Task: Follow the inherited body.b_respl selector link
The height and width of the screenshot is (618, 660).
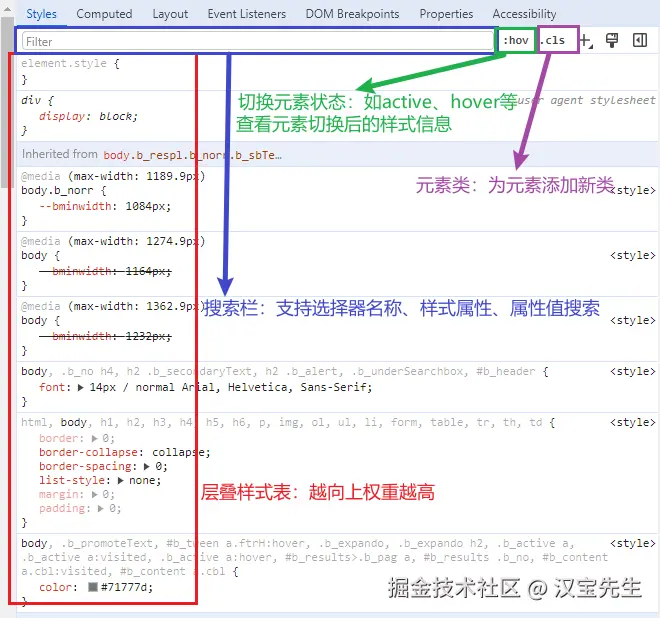Action: click(193, 155)
